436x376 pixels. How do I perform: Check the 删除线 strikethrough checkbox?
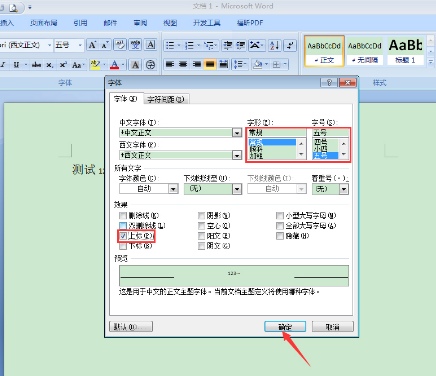(123, 216)
